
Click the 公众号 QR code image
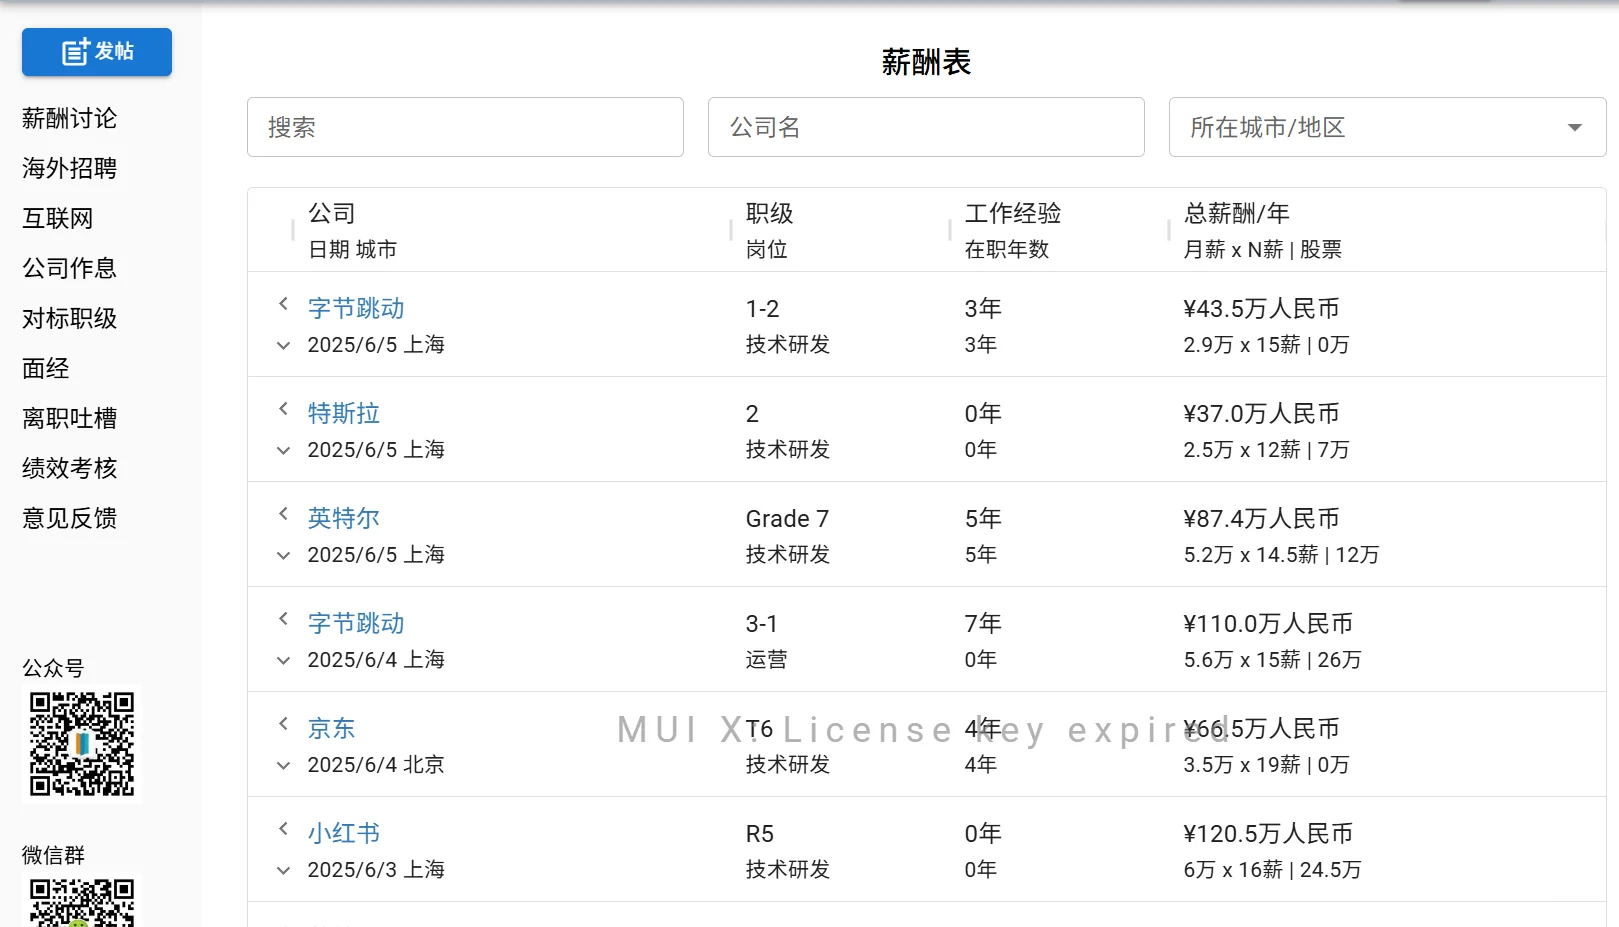[82, 744]
